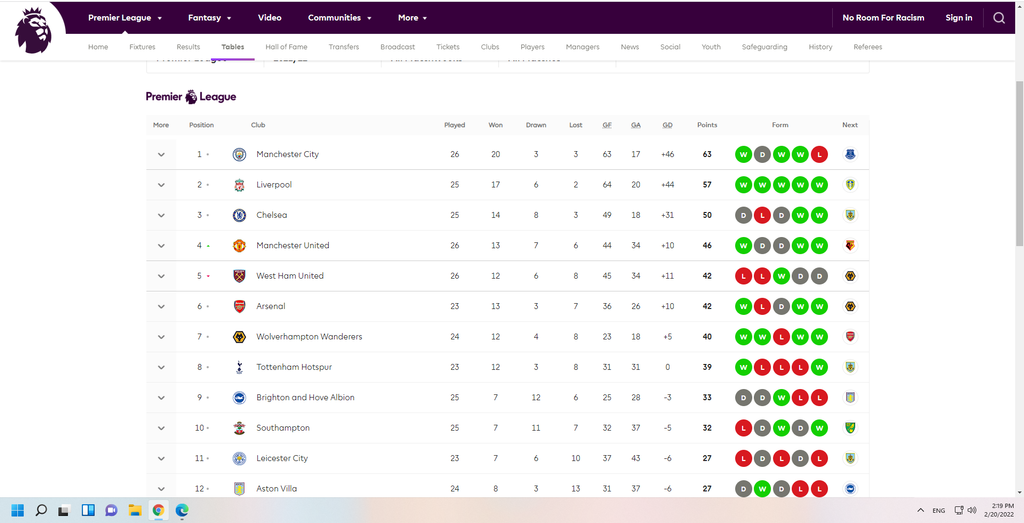Expand Southampton row details
The image size is (1024, 523).
pos(161,428)
